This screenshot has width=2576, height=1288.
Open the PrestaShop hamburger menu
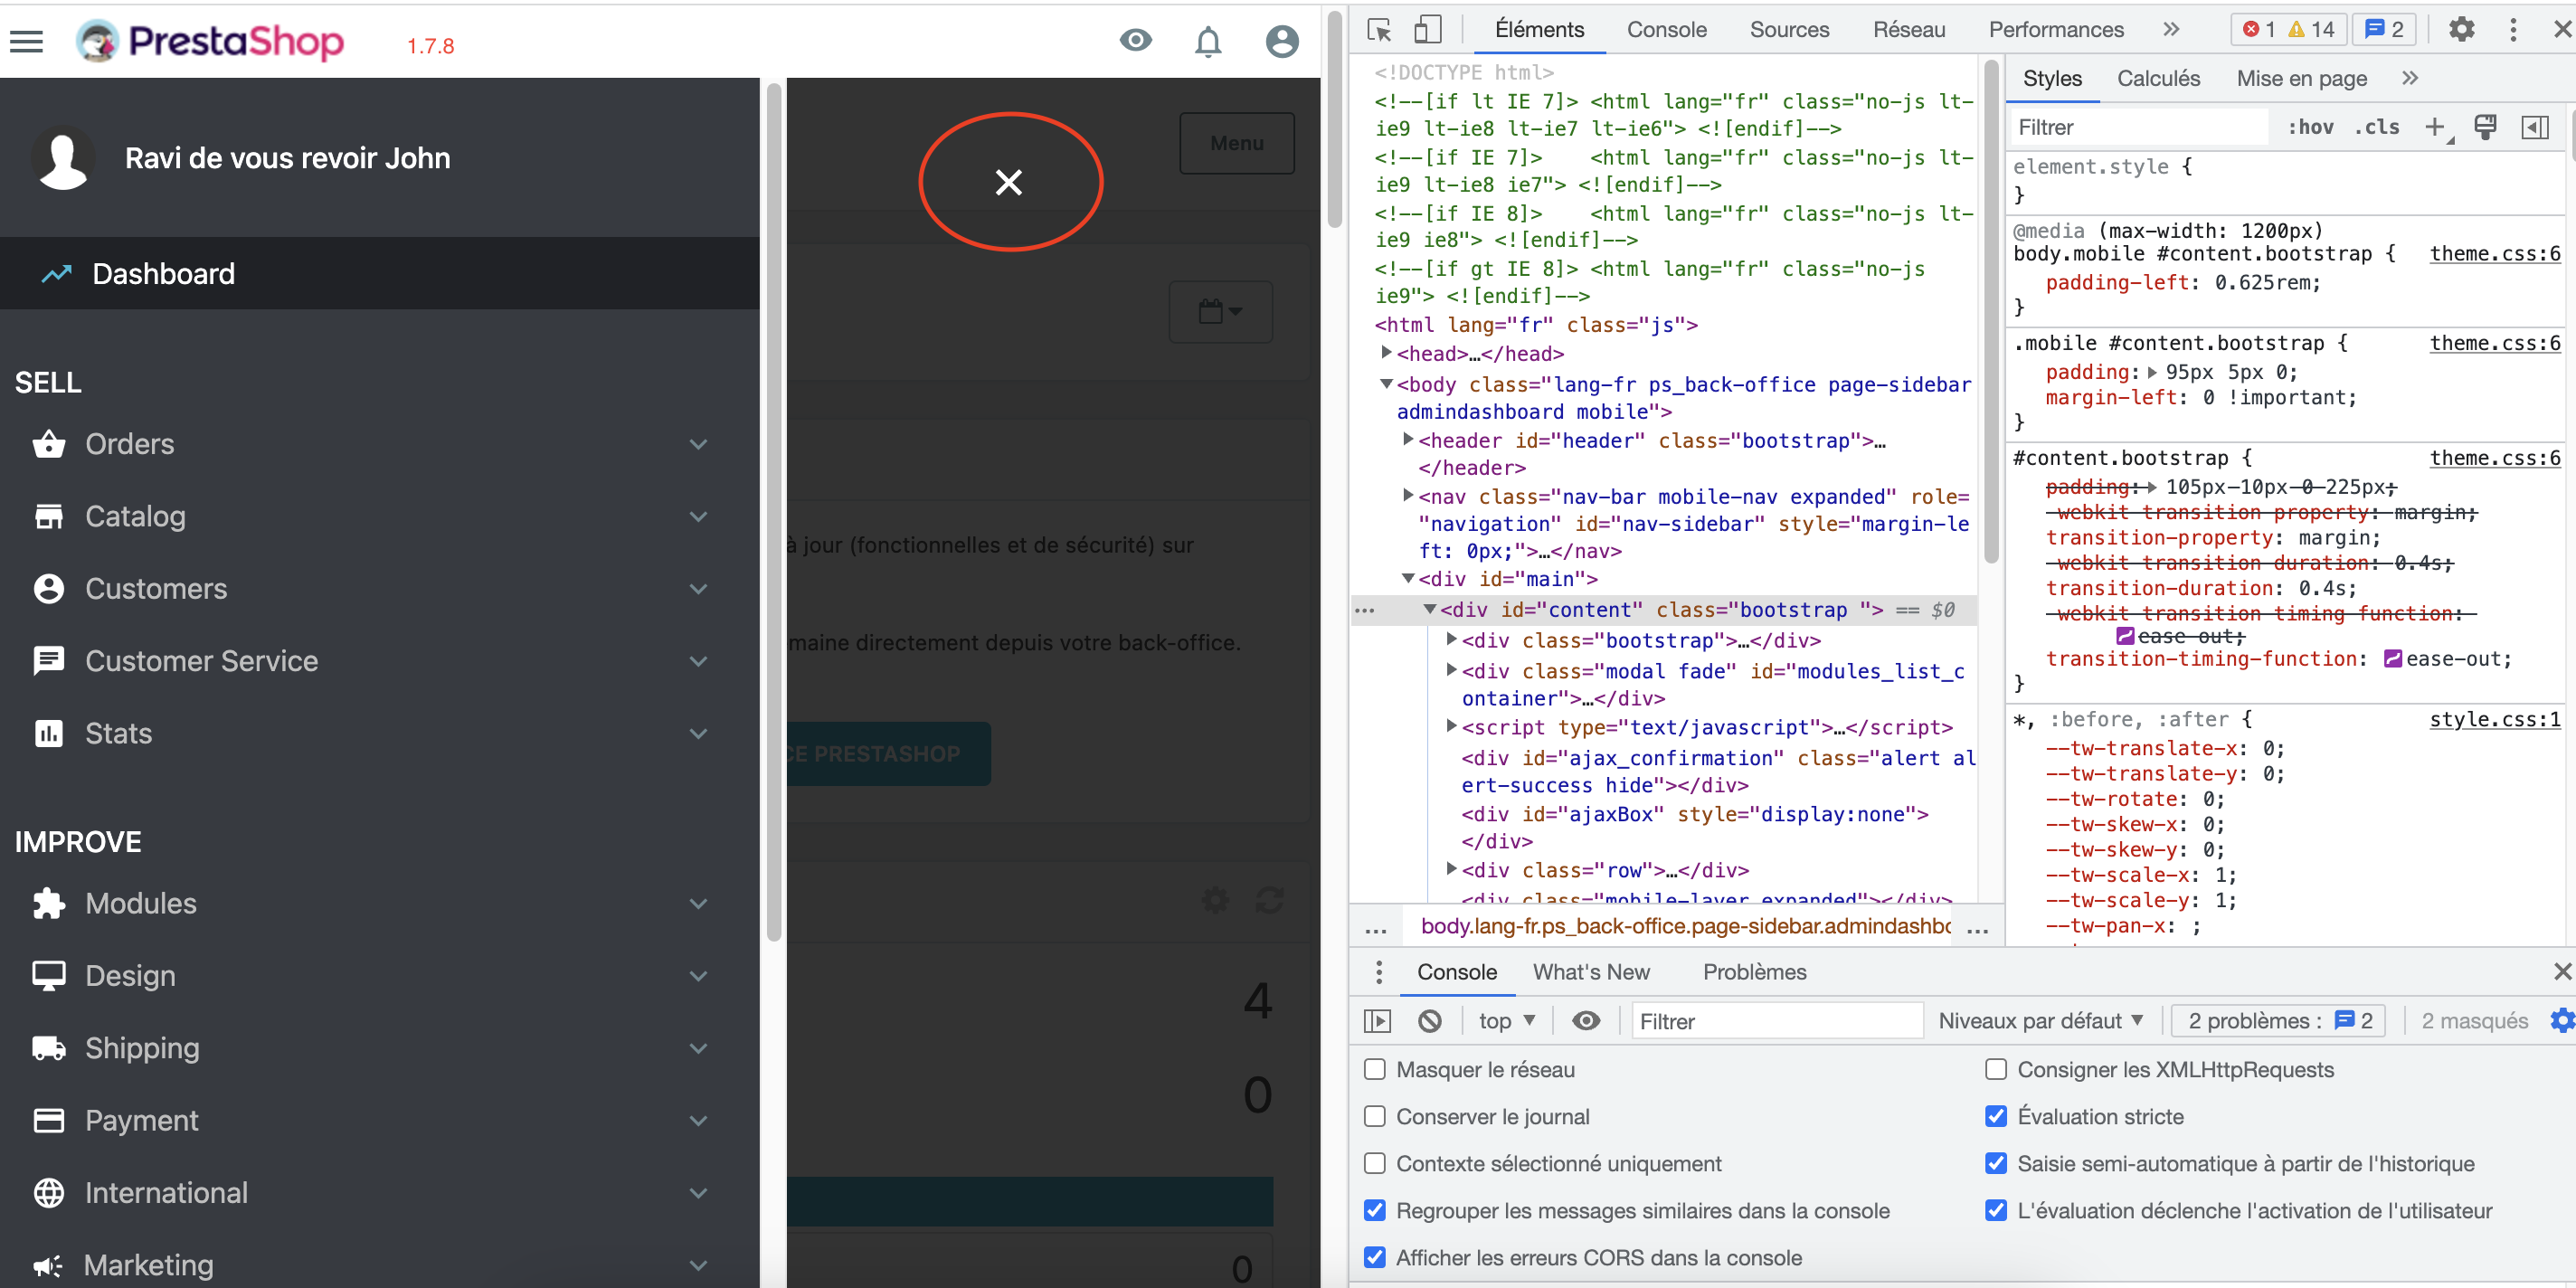click(x=26, y=41)
